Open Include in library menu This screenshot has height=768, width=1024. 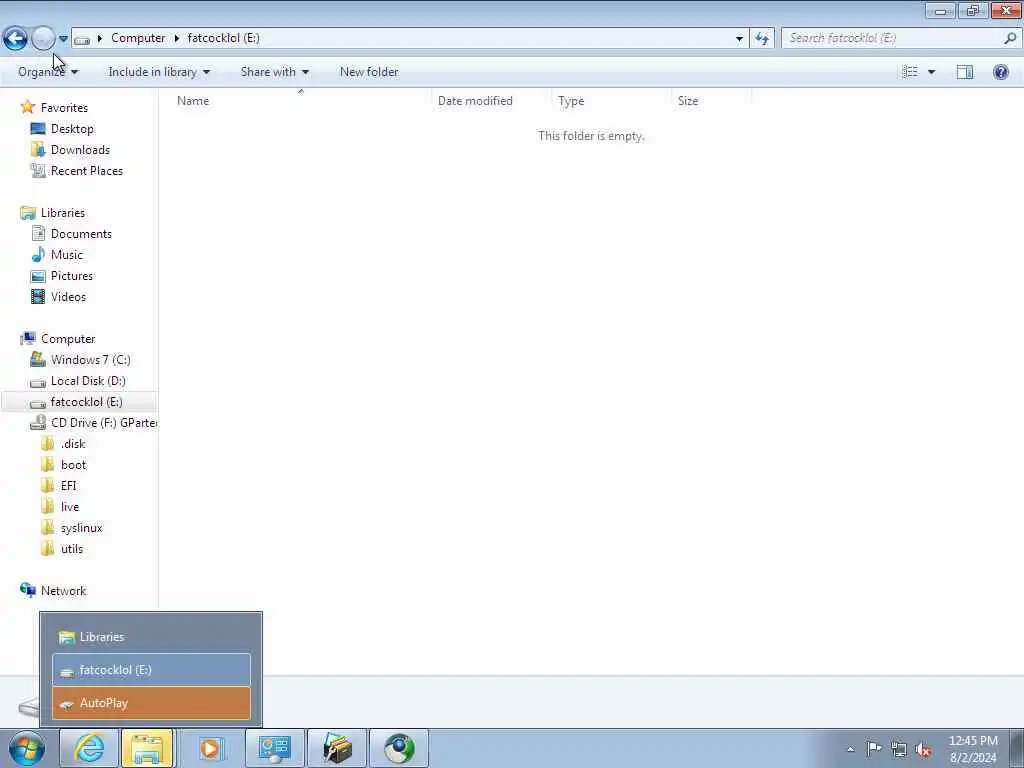(159, 72)
